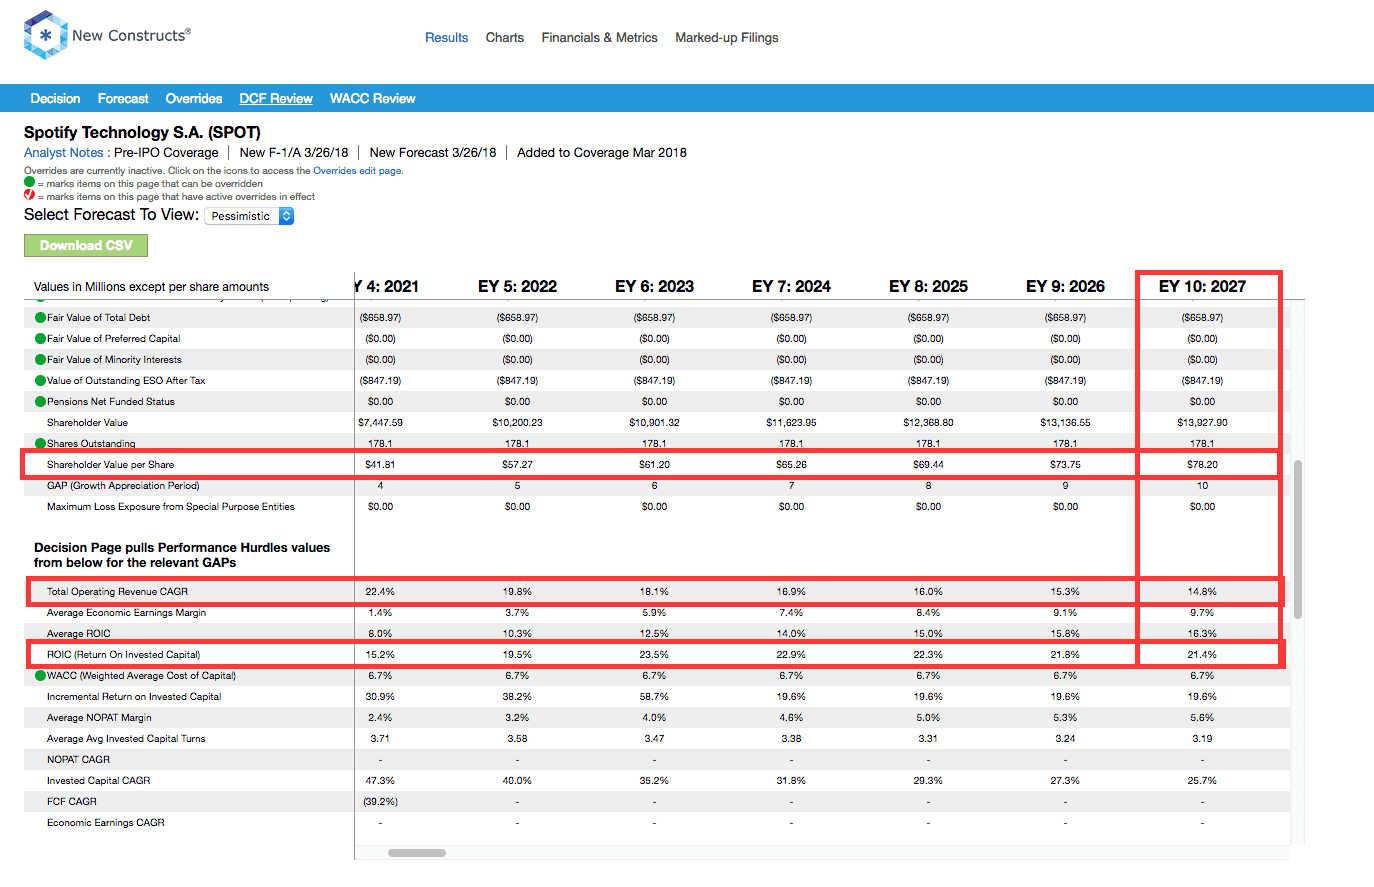This screenshot has height=887, width=1374.
Task: Click Maximum Loss Exposure from Special Purpose Entities label
Action: click(170, 506)
